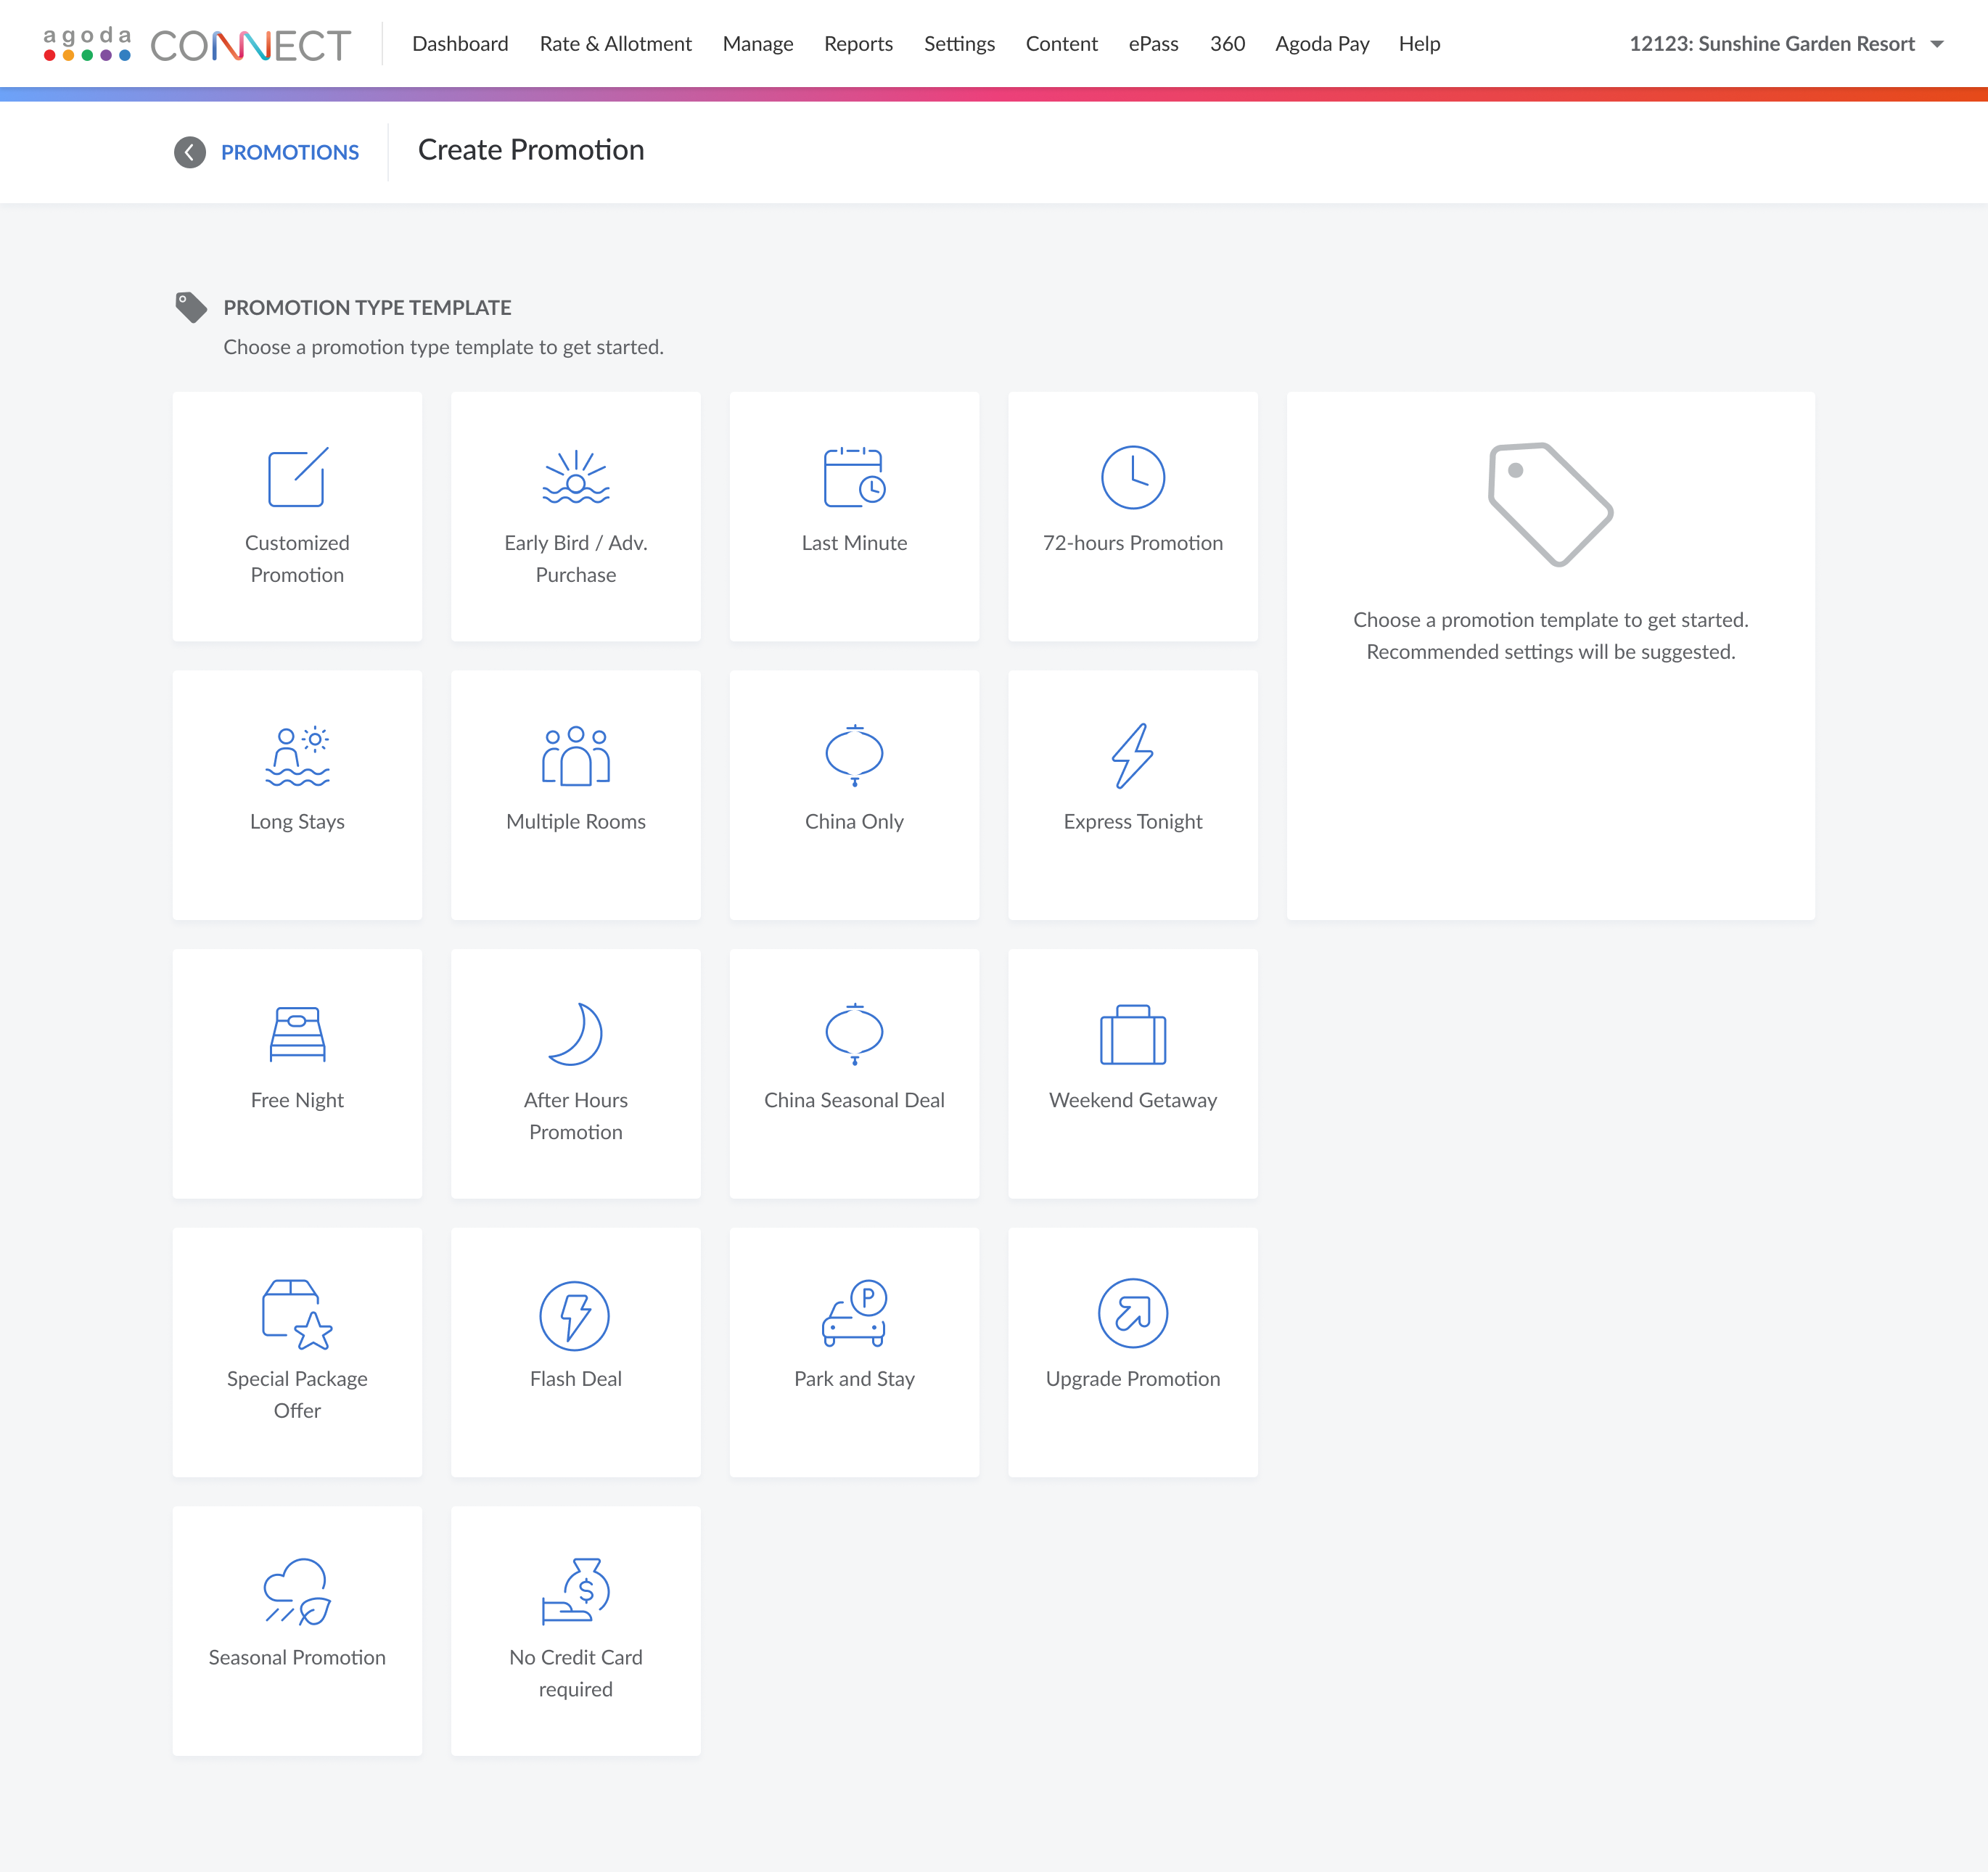Click the Agoda Connect logo

click(x=197, y=44)
